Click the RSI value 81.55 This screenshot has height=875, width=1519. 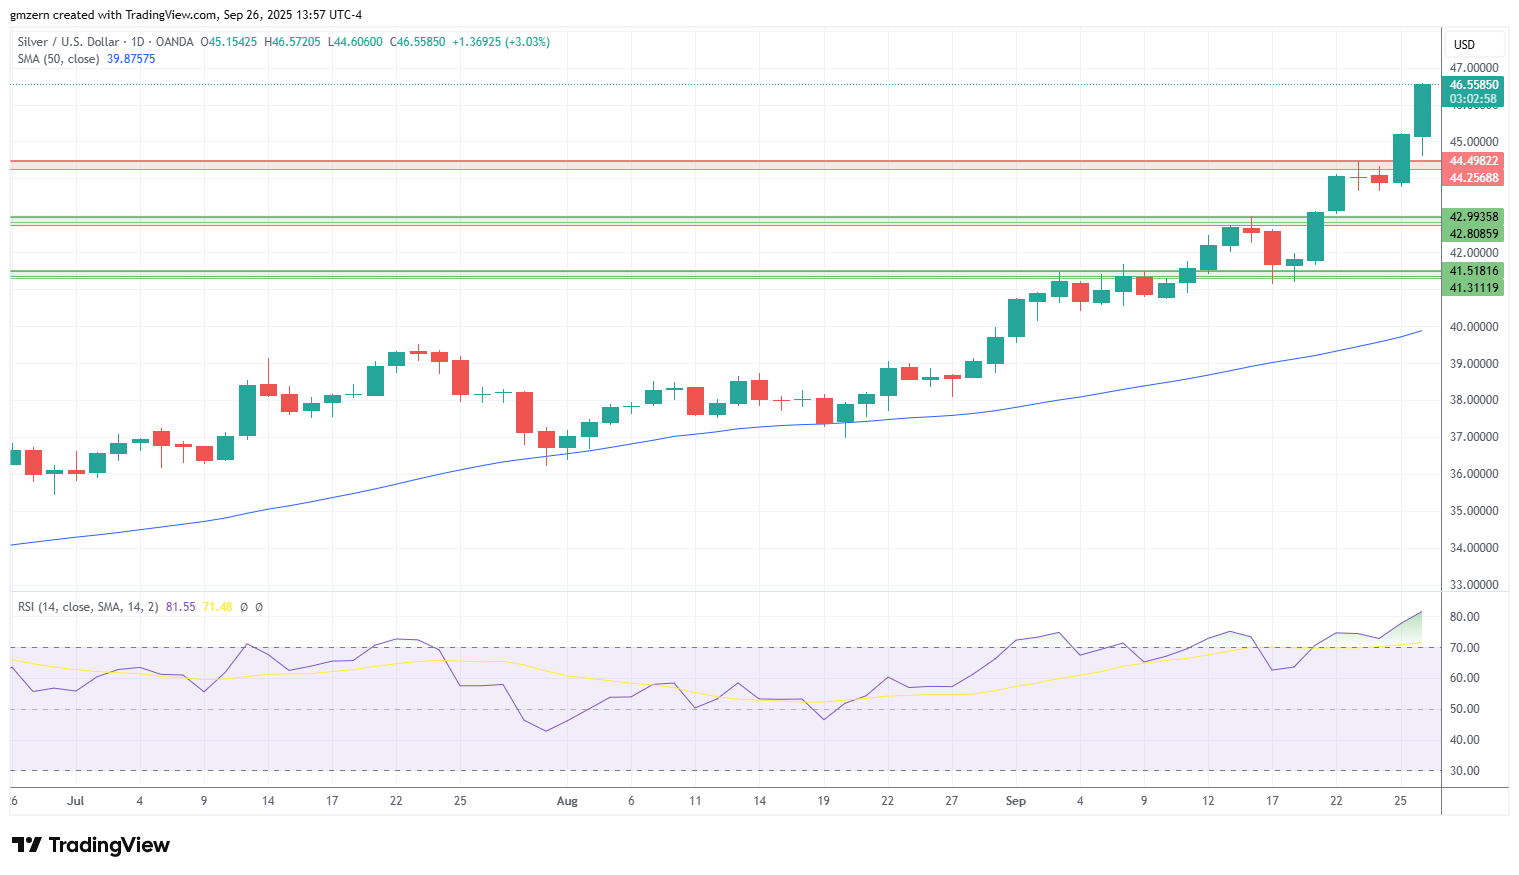coord(180,607)
